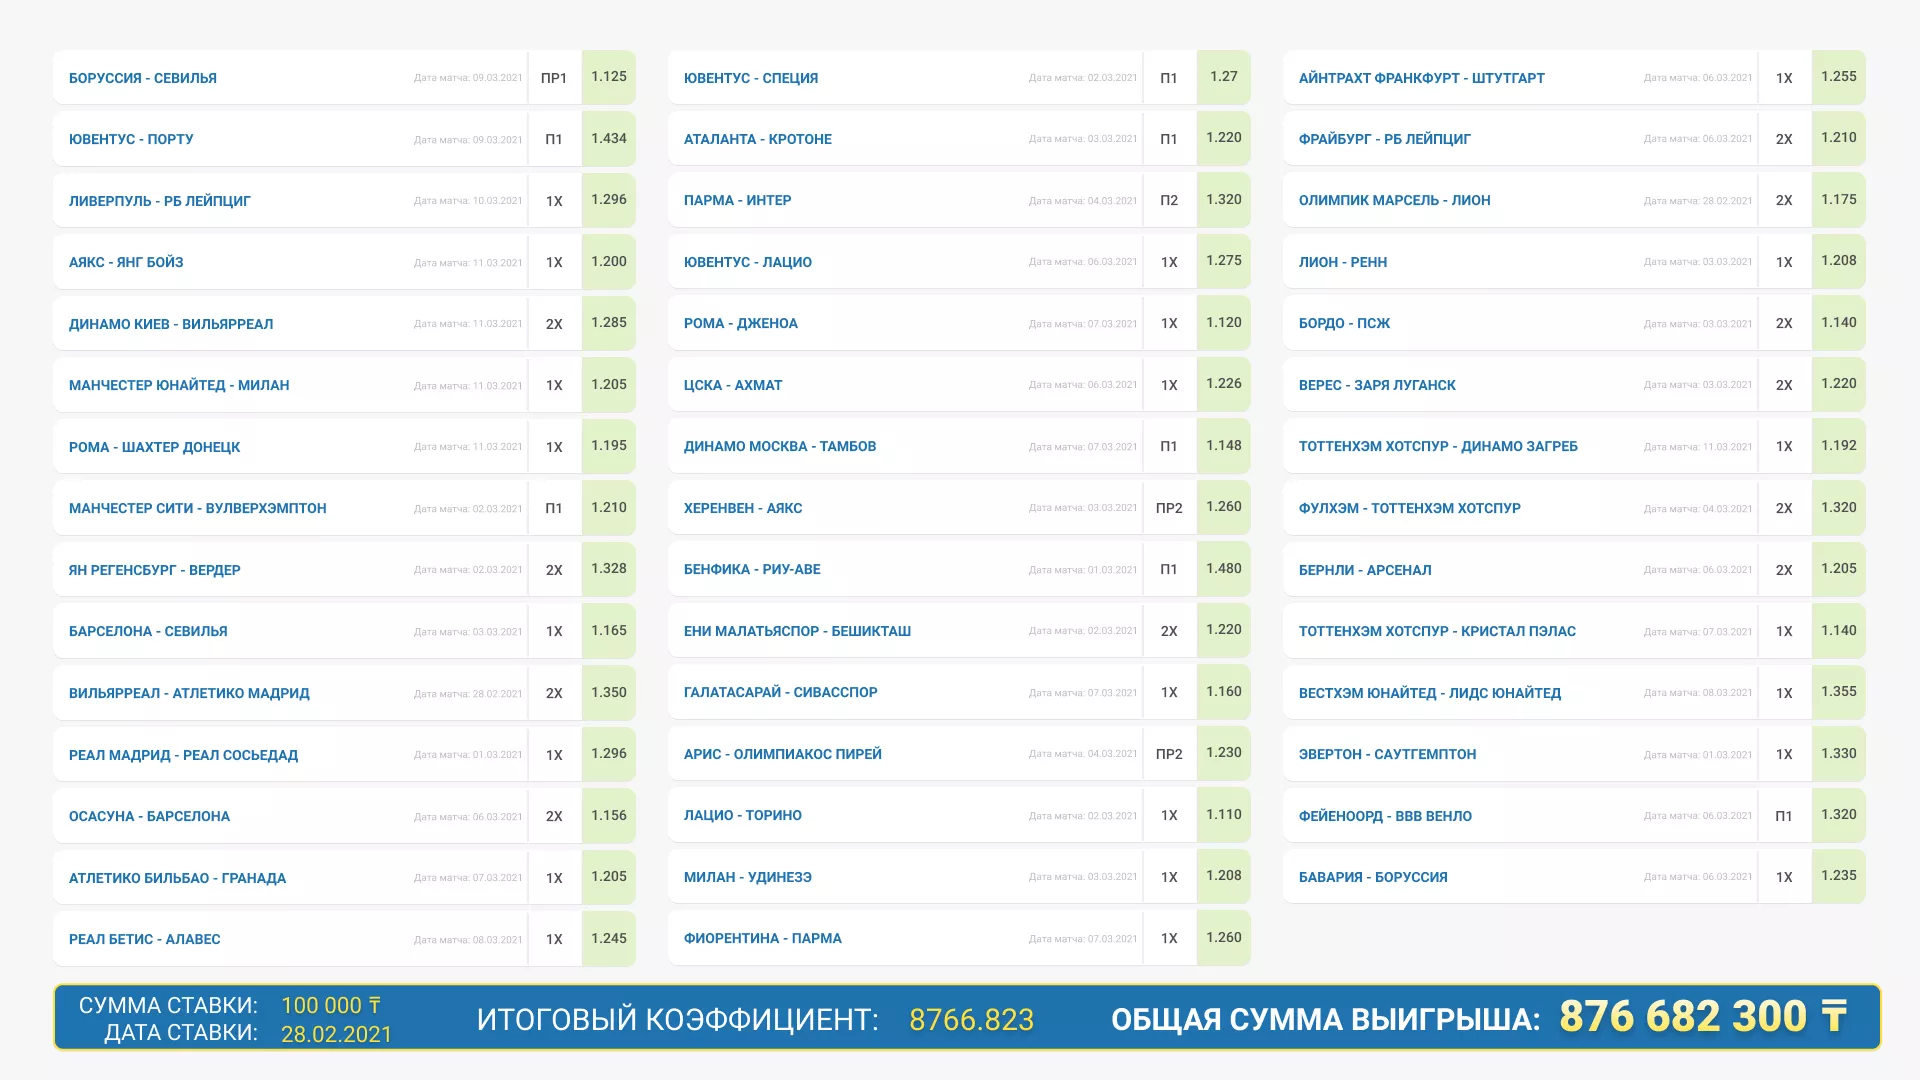1920x1080 pixels.
Task: Click the Боруссия - Севилья match title
Action: point(143,78)
